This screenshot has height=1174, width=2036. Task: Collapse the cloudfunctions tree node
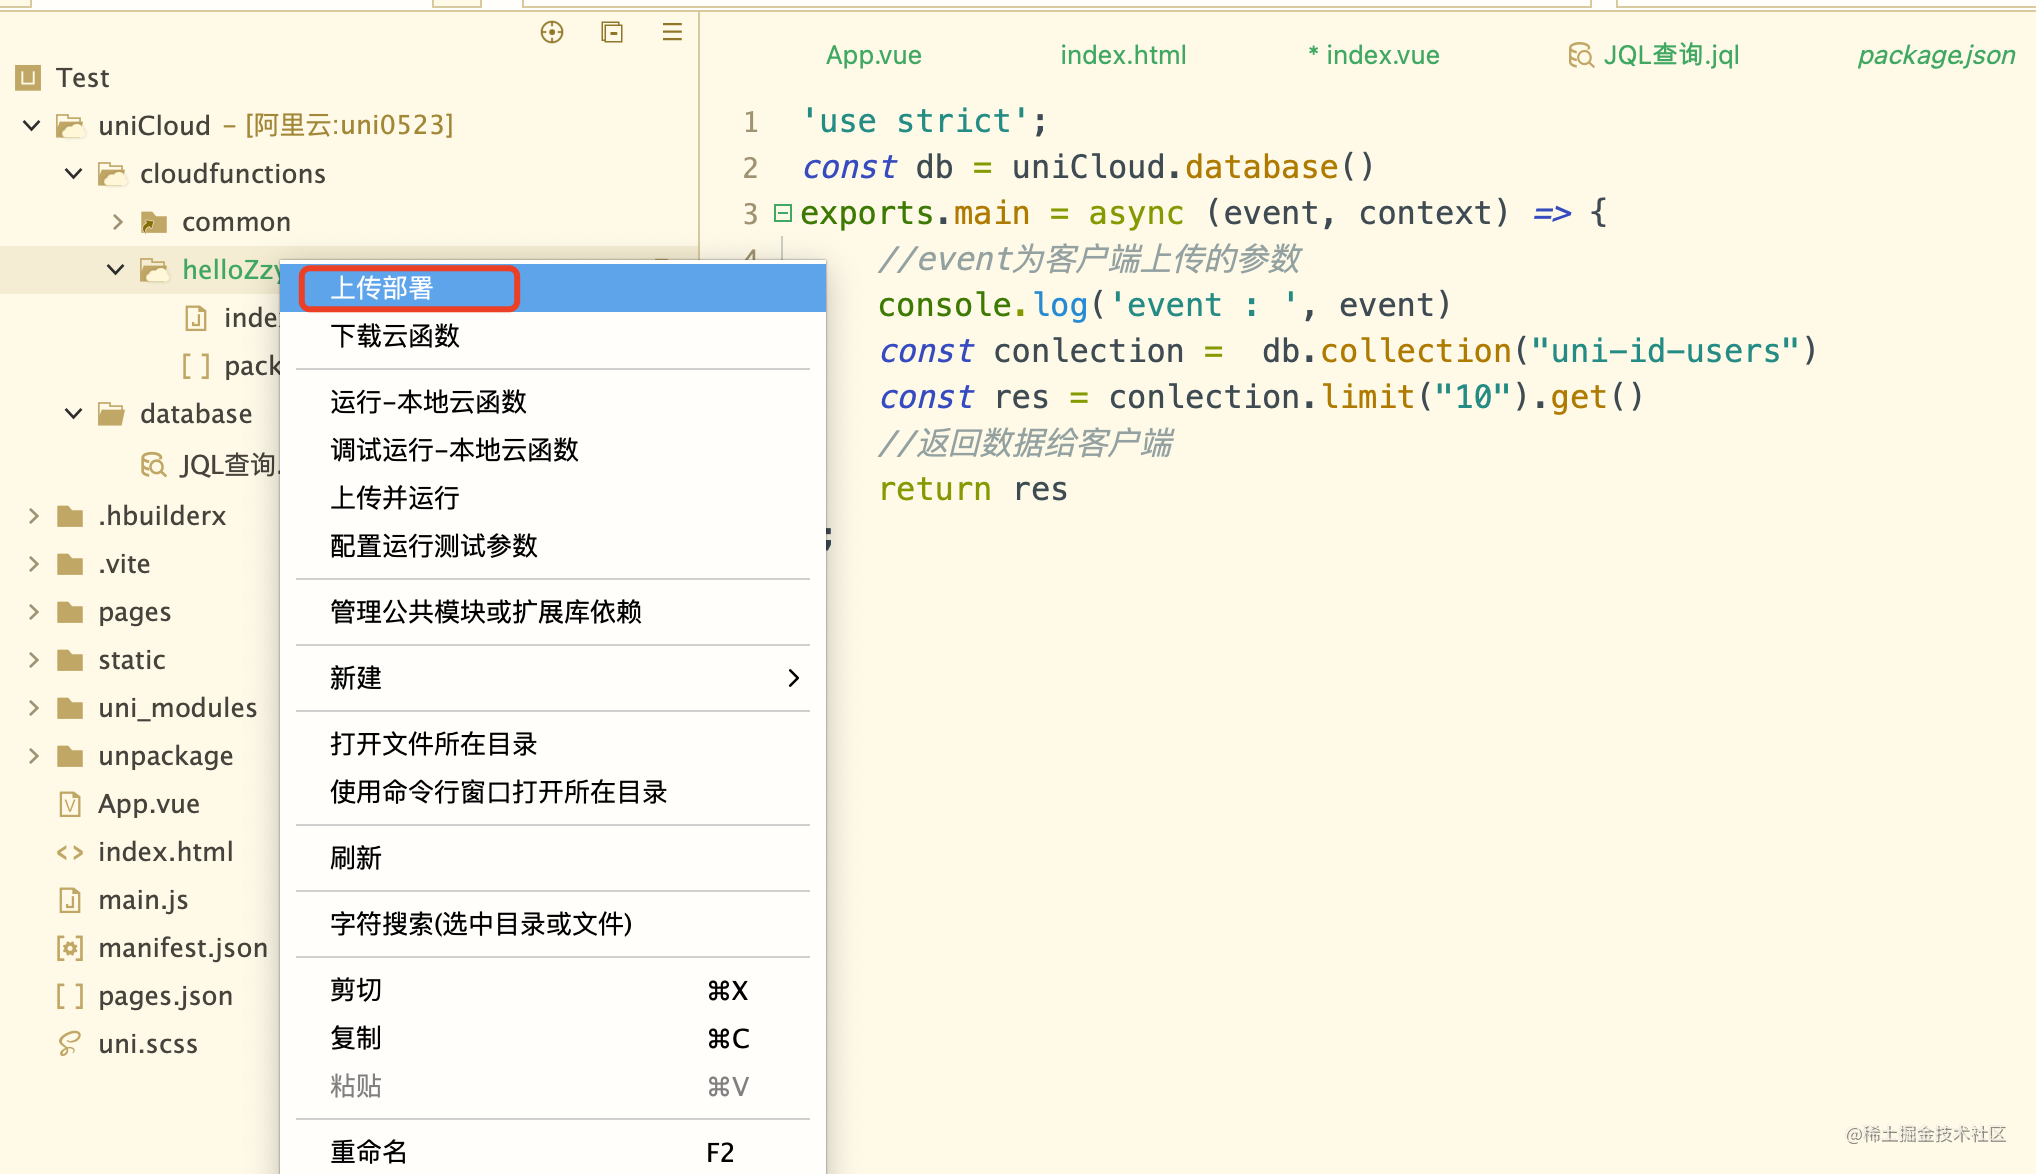74,174
